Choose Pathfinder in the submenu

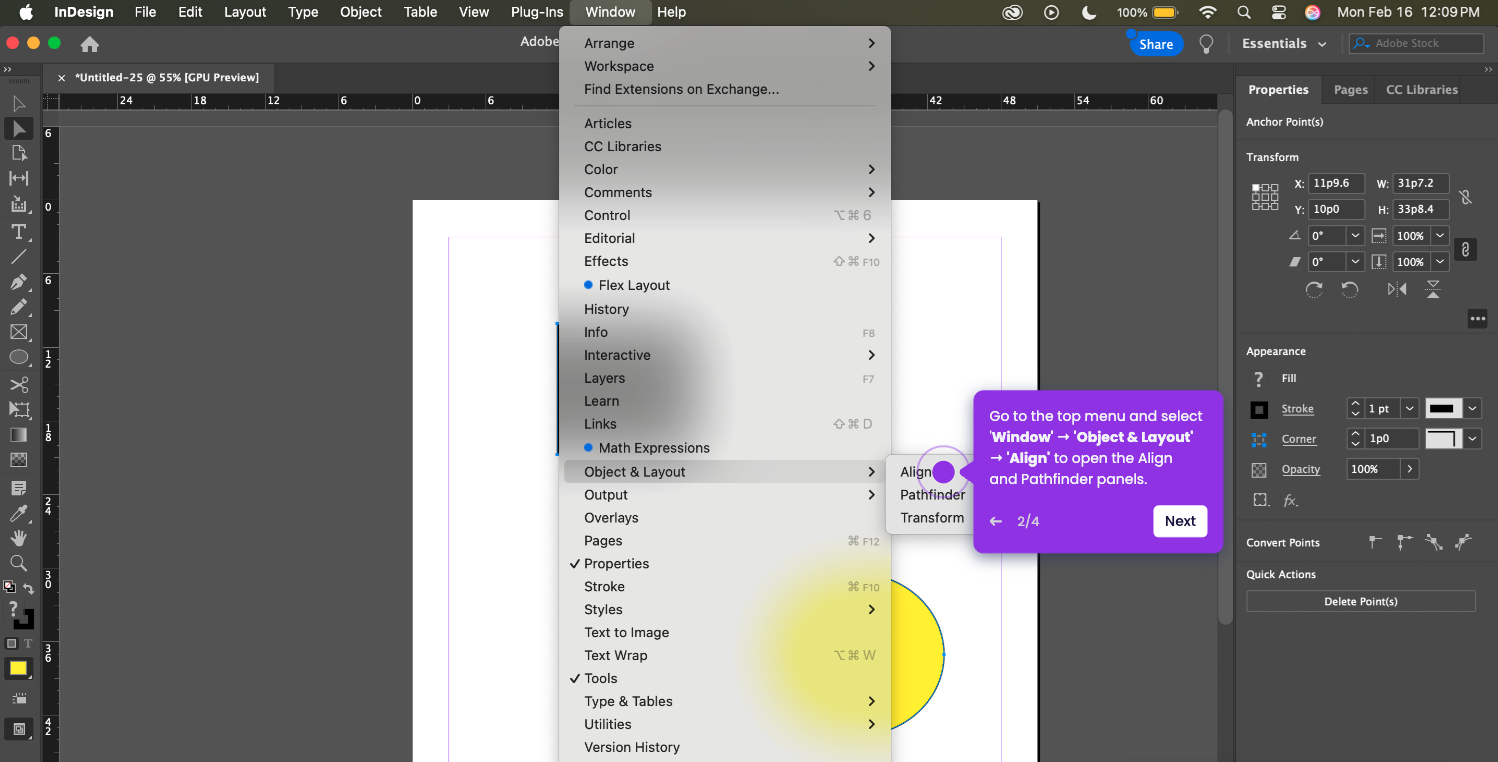[x=932, y=495]
